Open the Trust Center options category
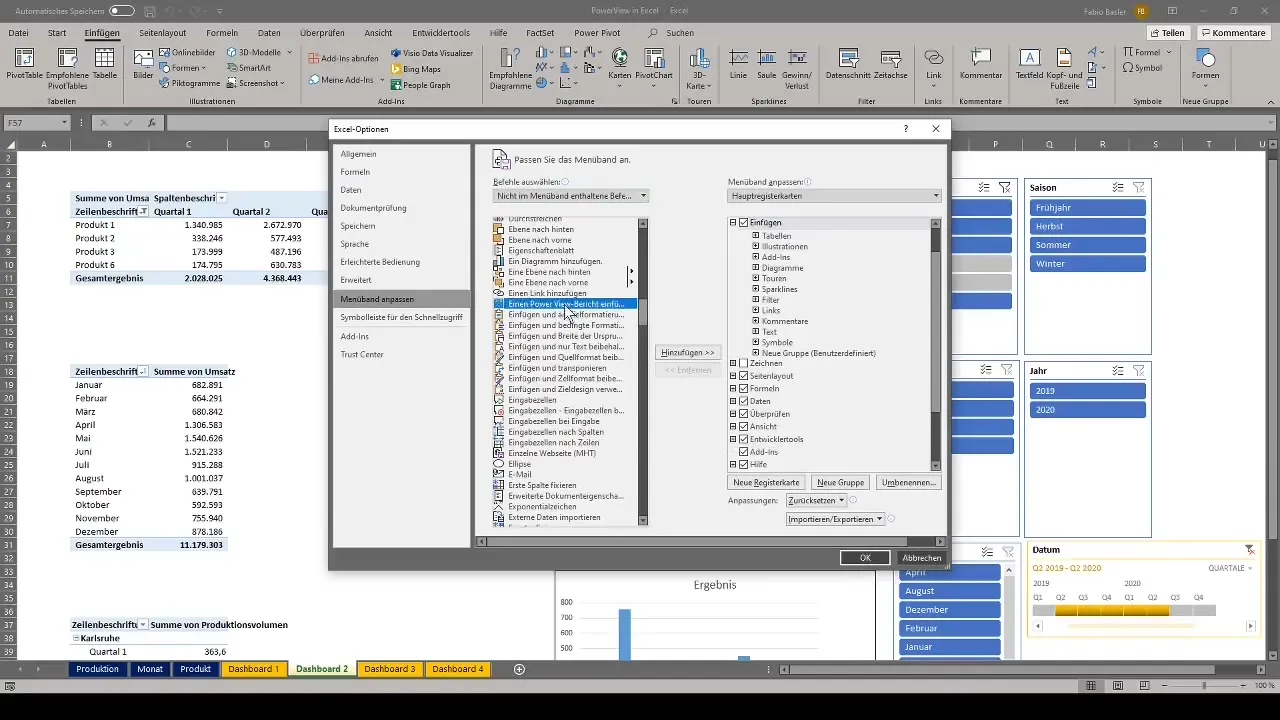The height and width of the screenshot is (720, 1280). 401,354
